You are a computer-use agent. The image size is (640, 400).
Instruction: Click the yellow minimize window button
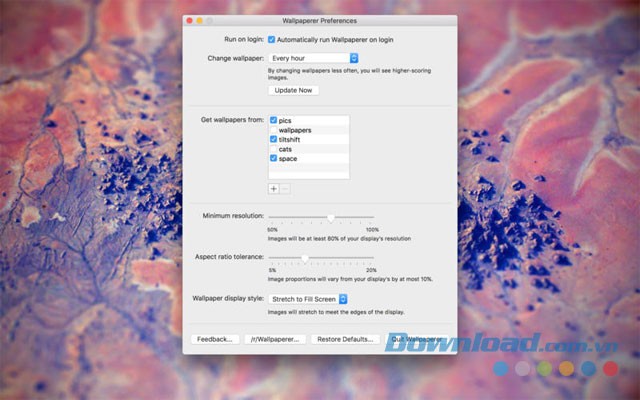click(x=199, y=20)
